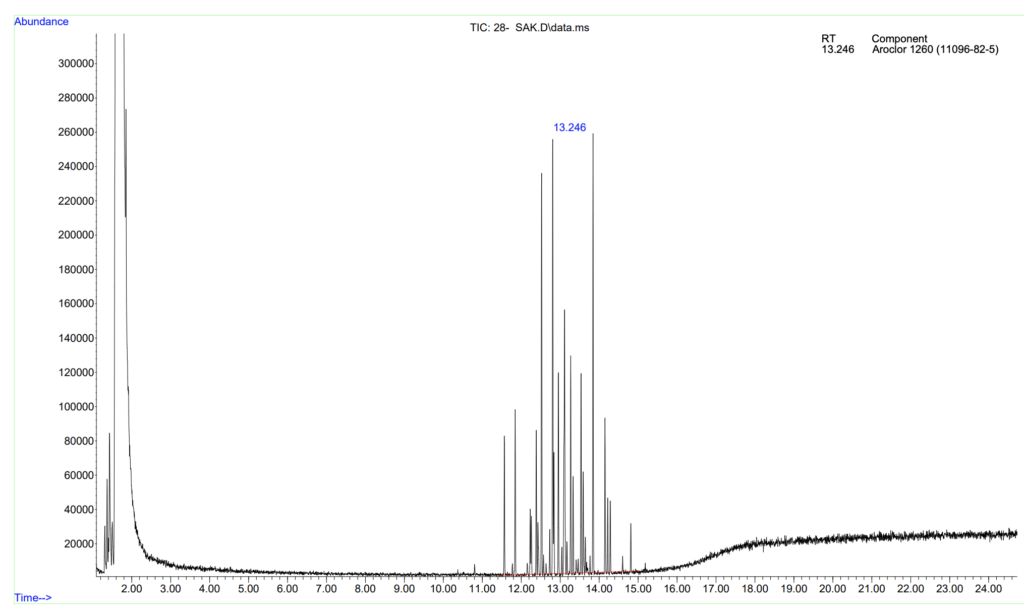Click the 160000 abundance tick label
Viewport: 1024px width, 612px height.
coord(76,304)
